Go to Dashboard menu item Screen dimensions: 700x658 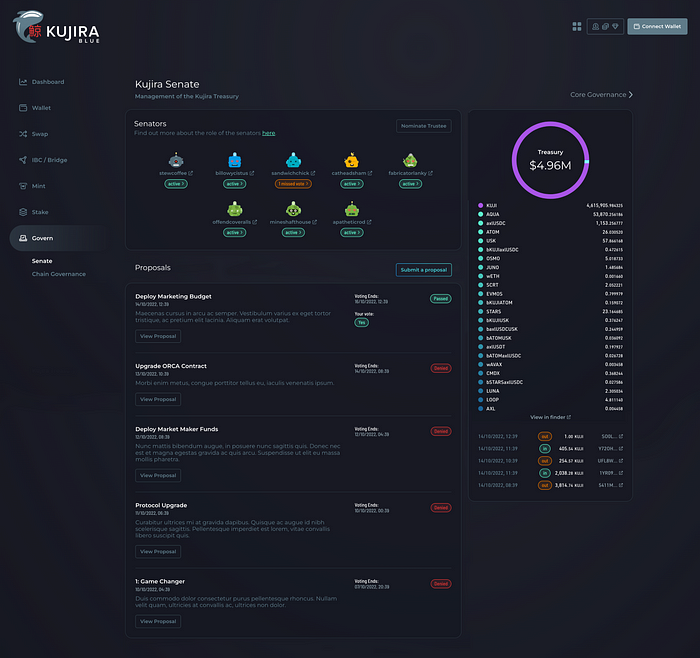click(x=48, y=82)
